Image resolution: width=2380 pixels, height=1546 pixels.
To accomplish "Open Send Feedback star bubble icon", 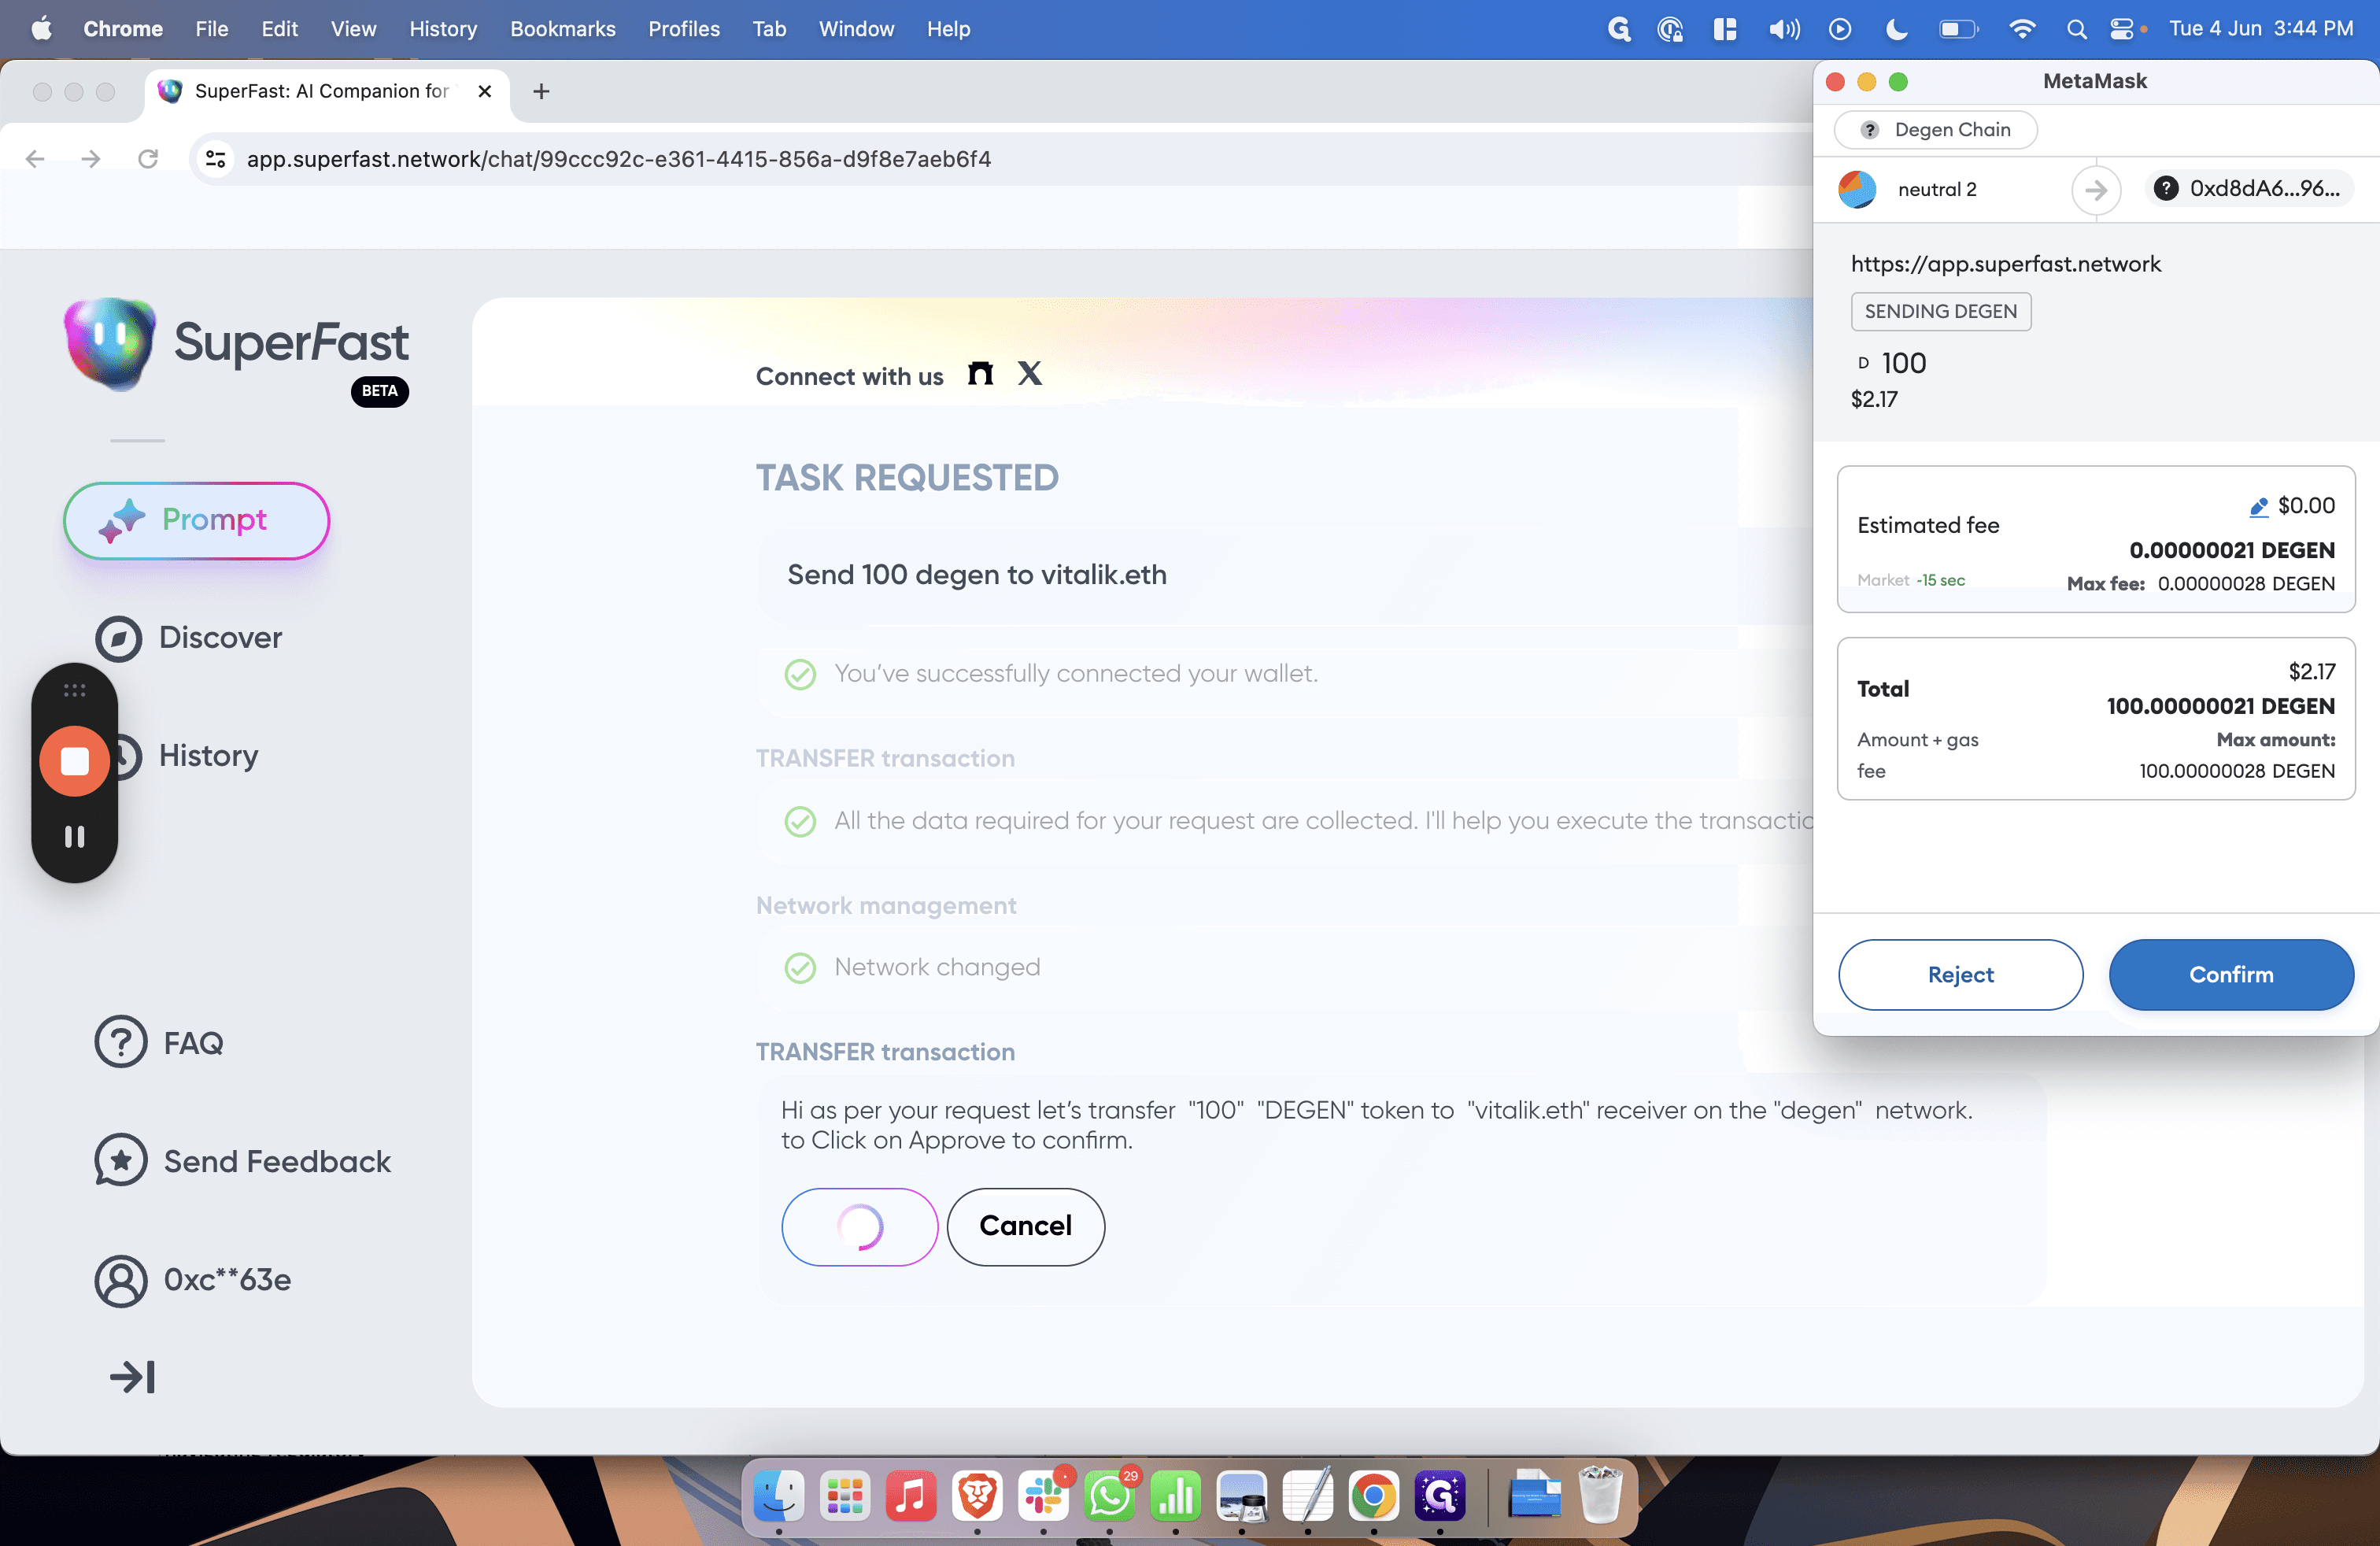I will pos(121,1160).
